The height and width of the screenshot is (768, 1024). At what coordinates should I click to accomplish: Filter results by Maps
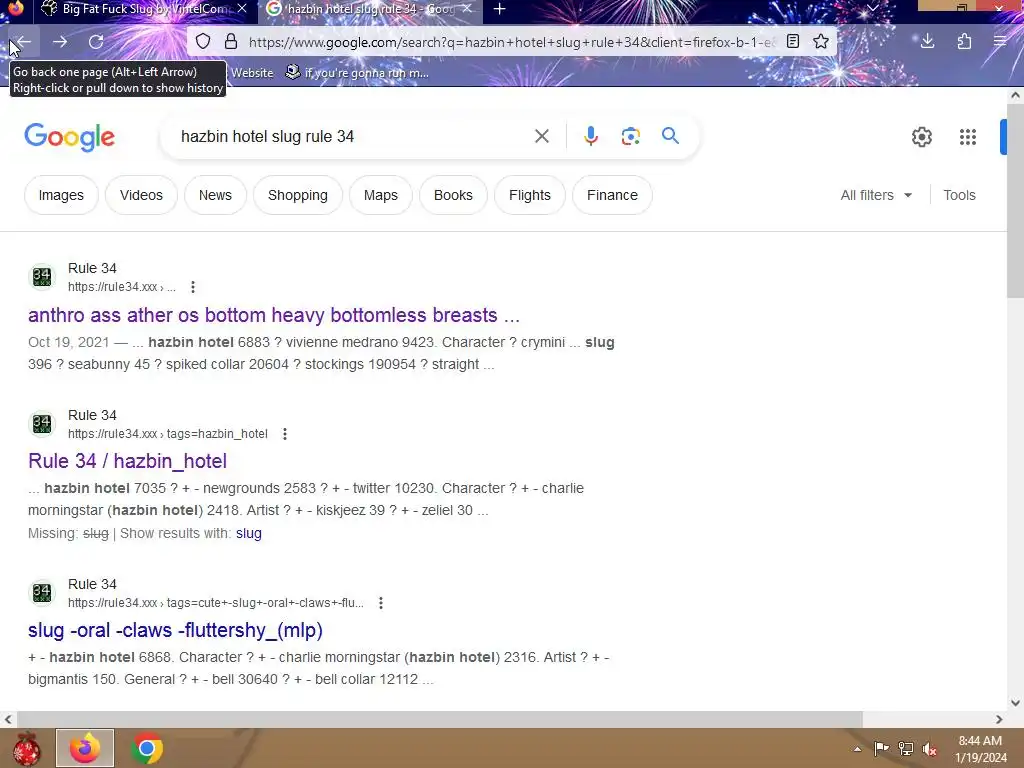[381, 195]
